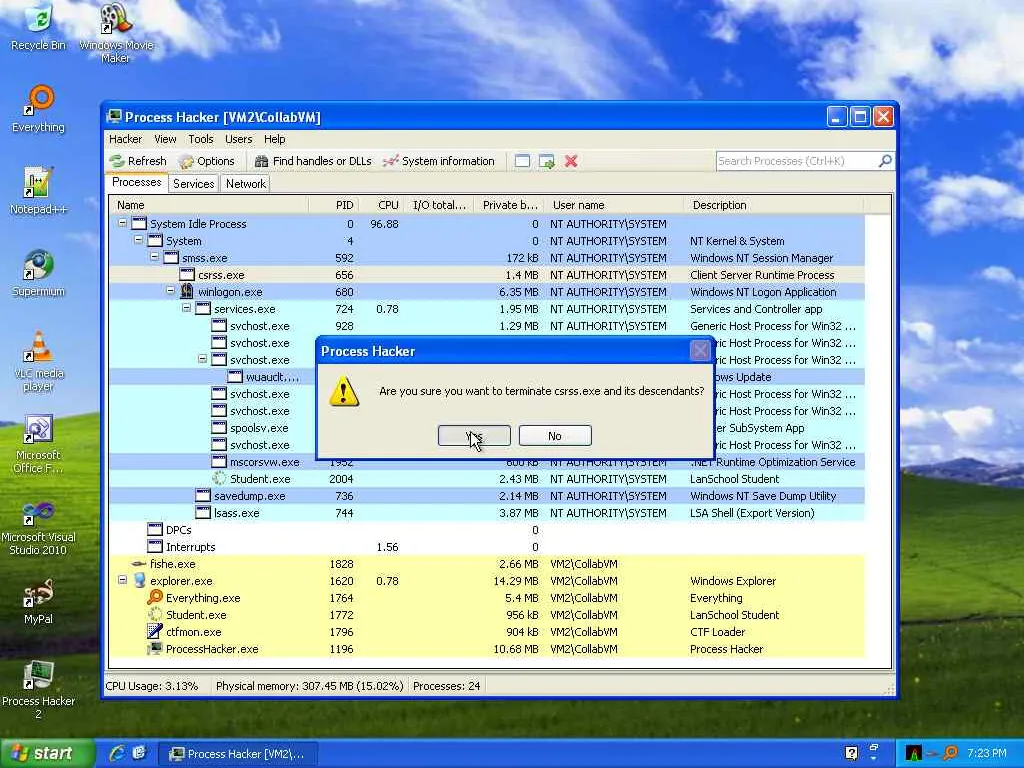Select the ProcessHacker.exe process icon
Image resolution: width=1024 pixels, height=768 pixels.
pos(155,648)
